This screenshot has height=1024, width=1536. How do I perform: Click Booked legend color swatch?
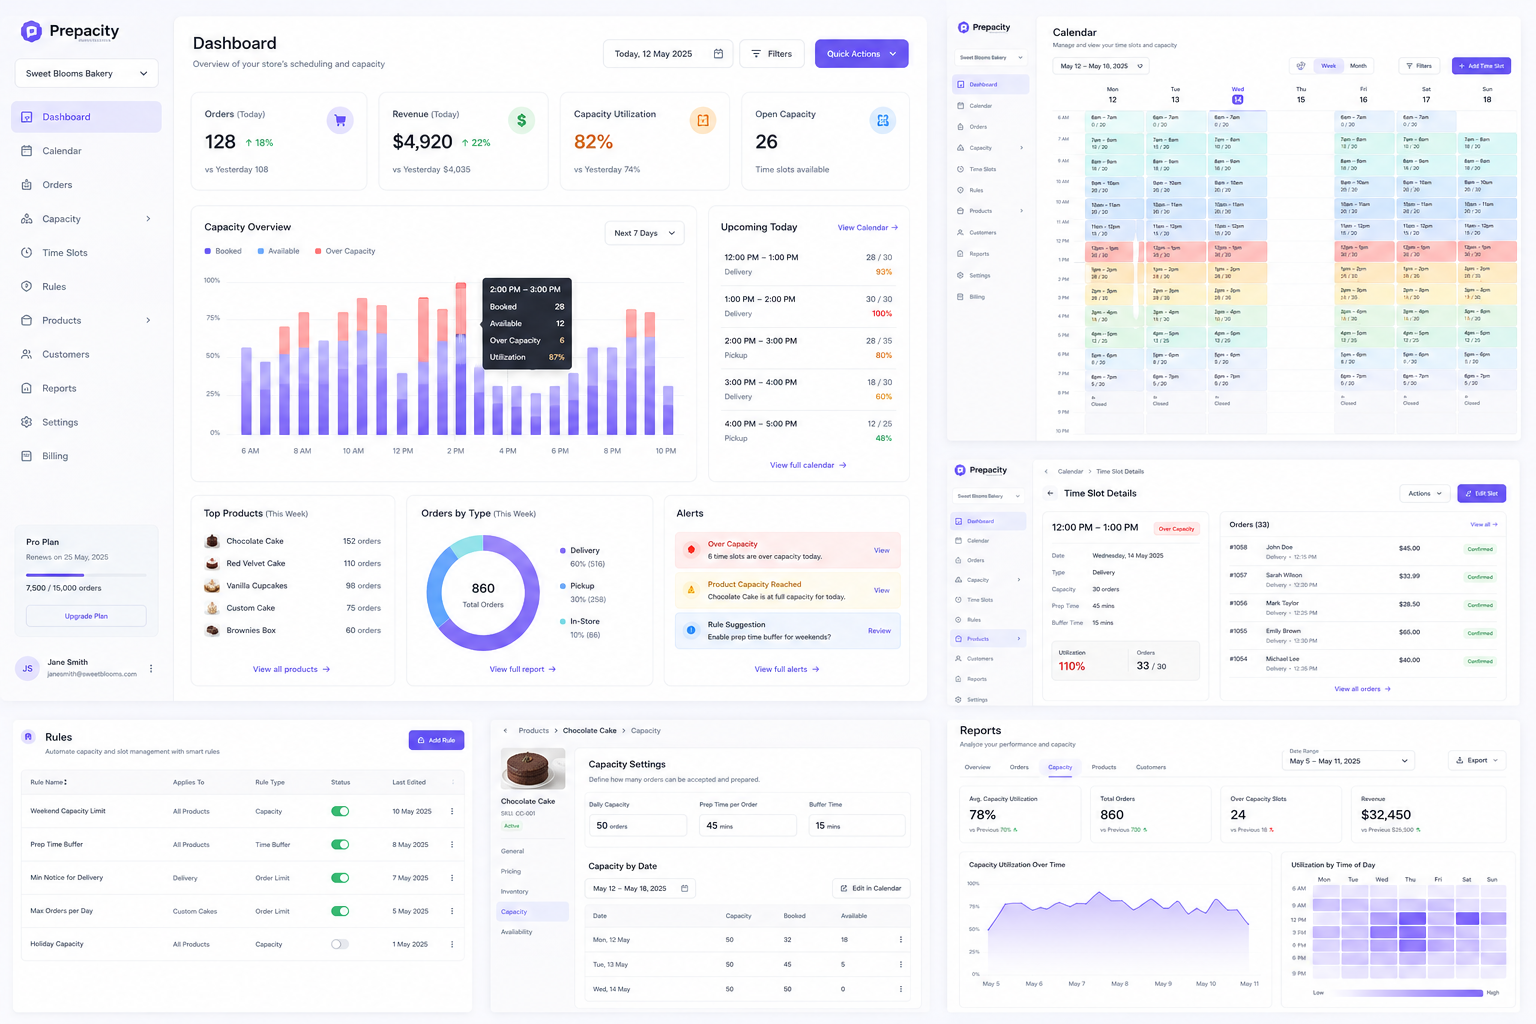[208, 251]
